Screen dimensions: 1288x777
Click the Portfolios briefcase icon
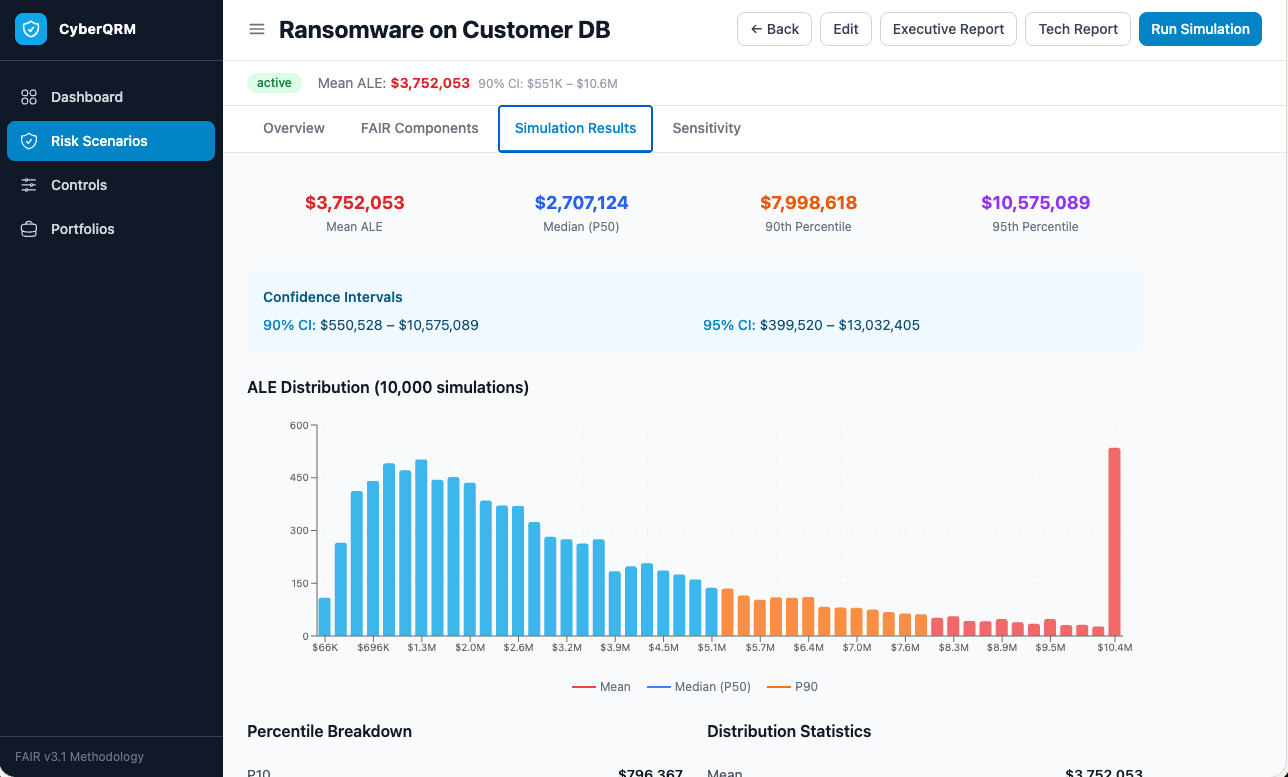(29, 229)
